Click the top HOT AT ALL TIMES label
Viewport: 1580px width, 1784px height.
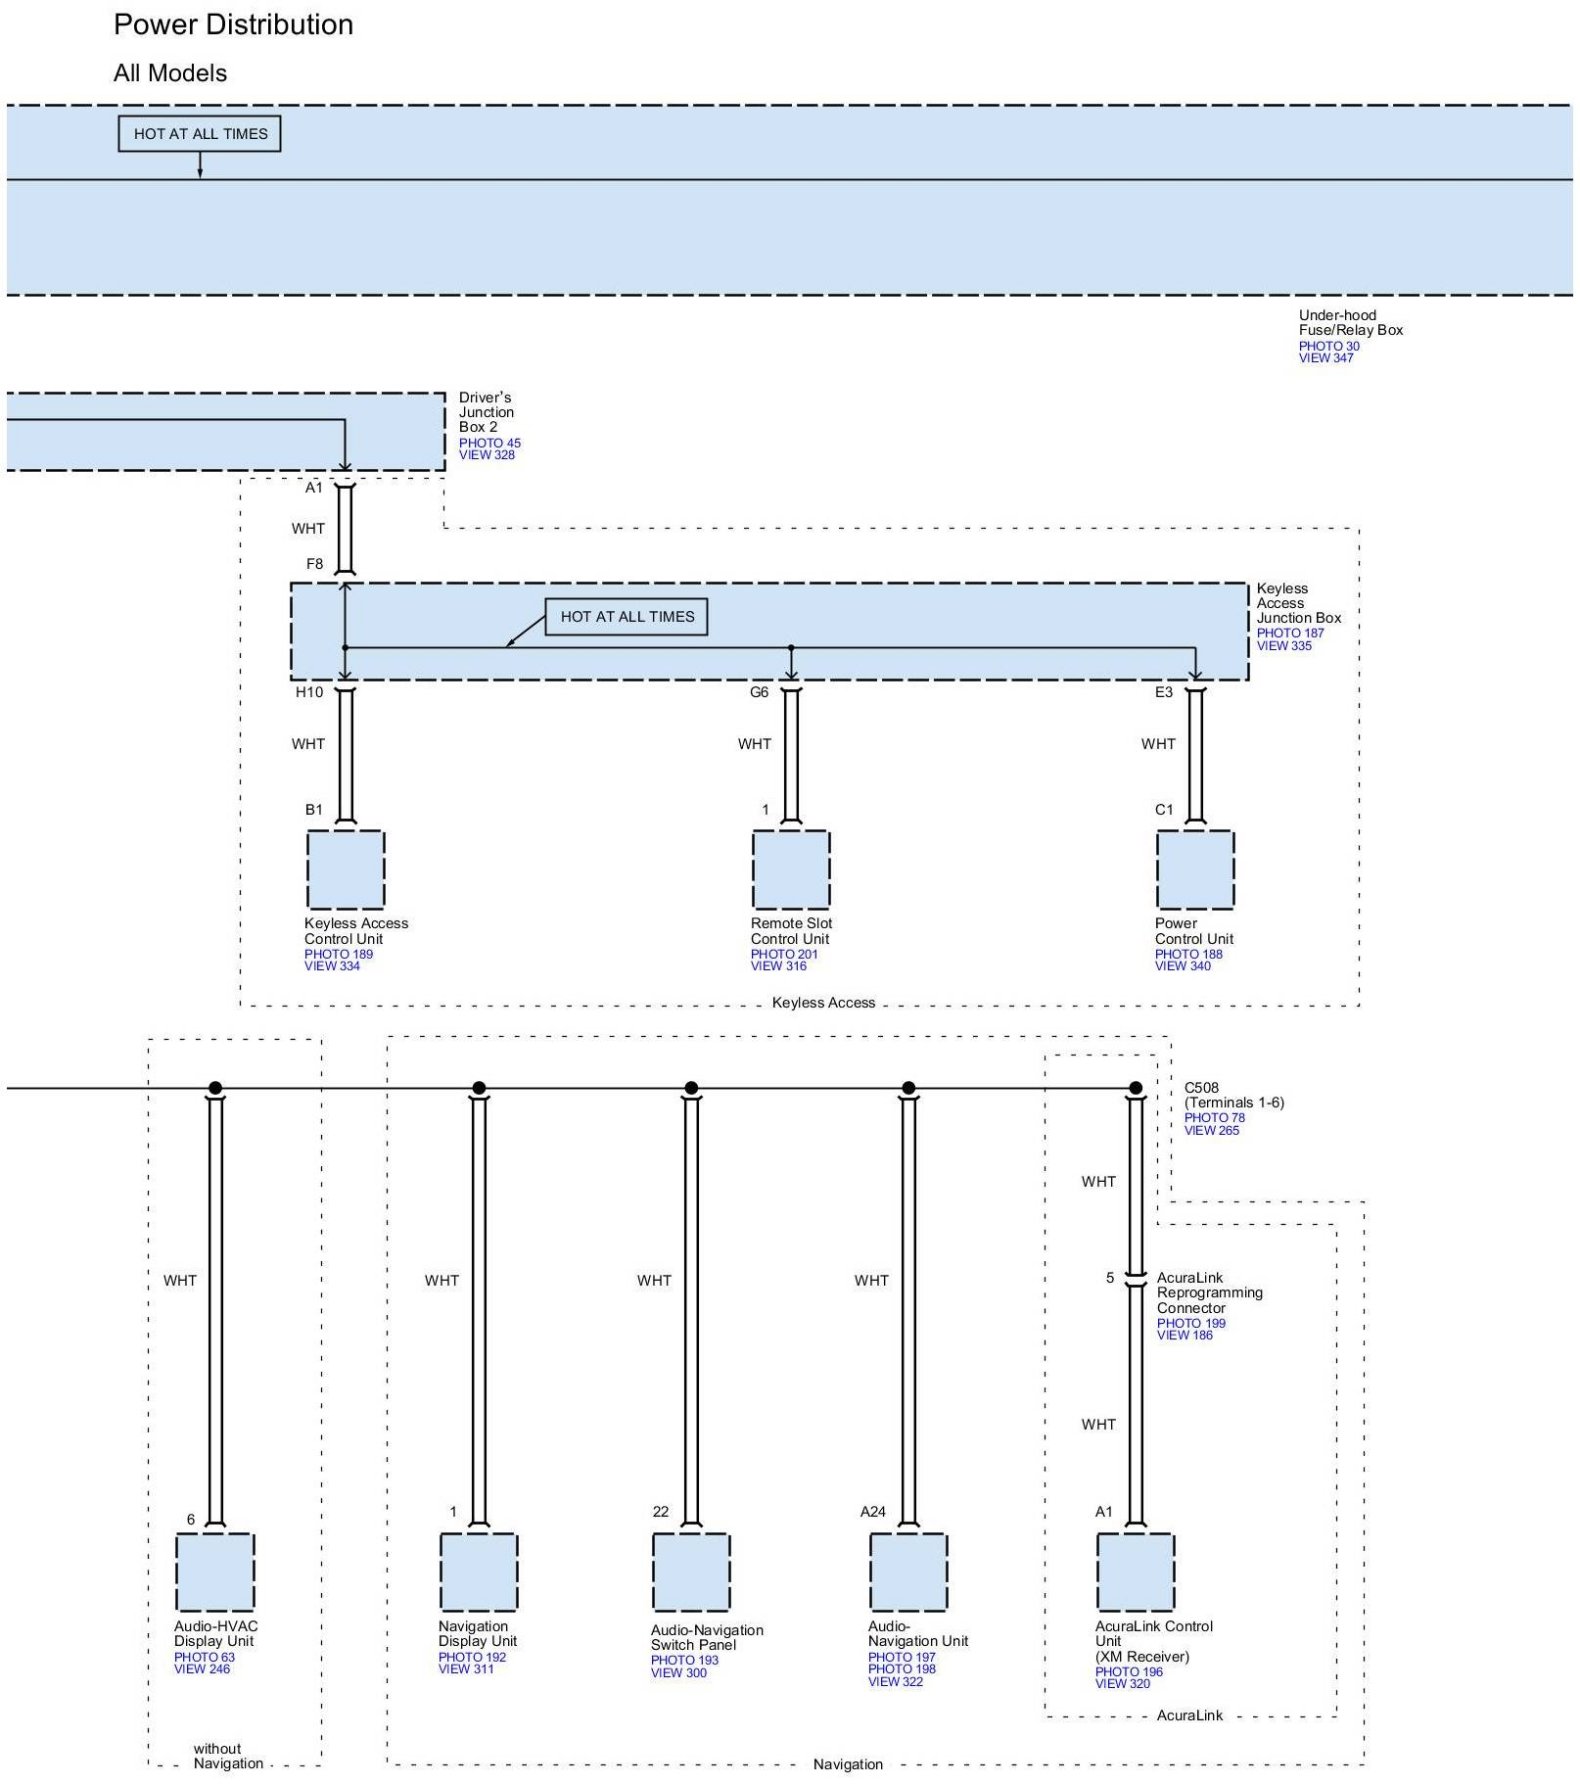point(200,134)
